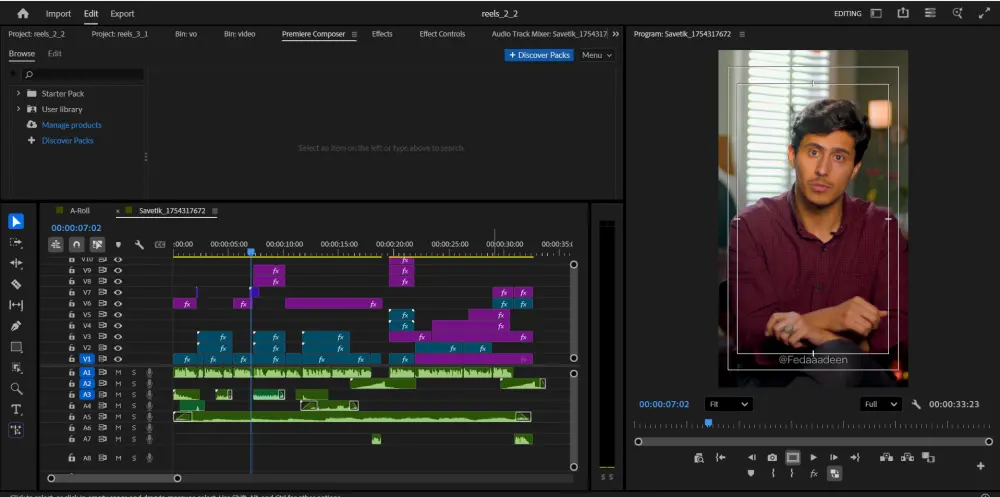Click Export Frame camera icon
Image resolution: width=1000 pixels, height=497 pixels.
[772, 458]
